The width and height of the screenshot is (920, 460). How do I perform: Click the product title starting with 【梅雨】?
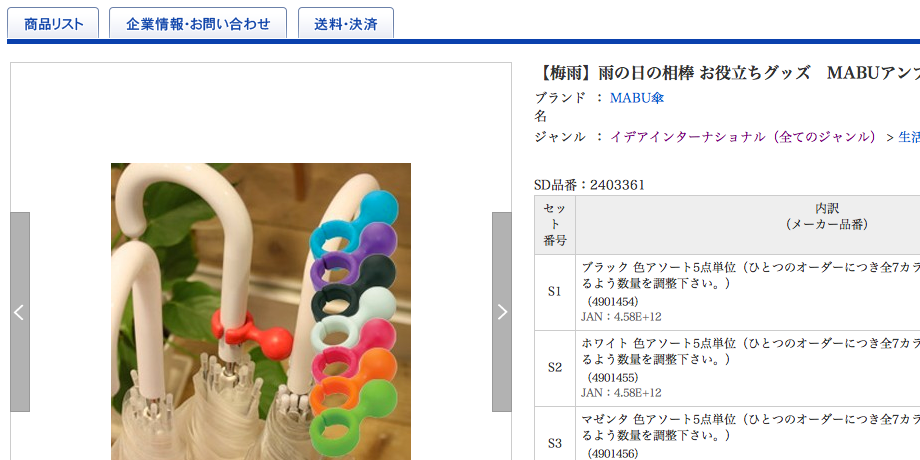(727, 73)
